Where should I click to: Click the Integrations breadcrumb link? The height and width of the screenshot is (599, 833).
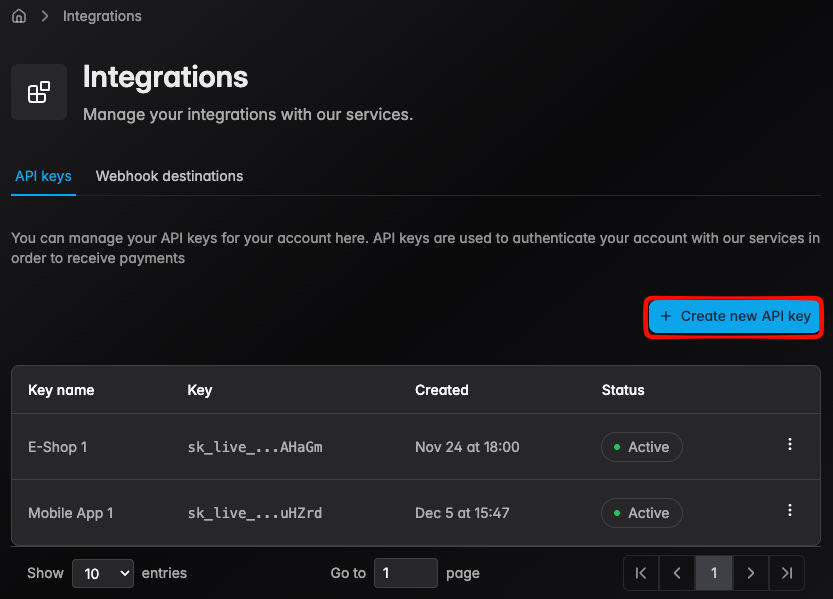102,16
